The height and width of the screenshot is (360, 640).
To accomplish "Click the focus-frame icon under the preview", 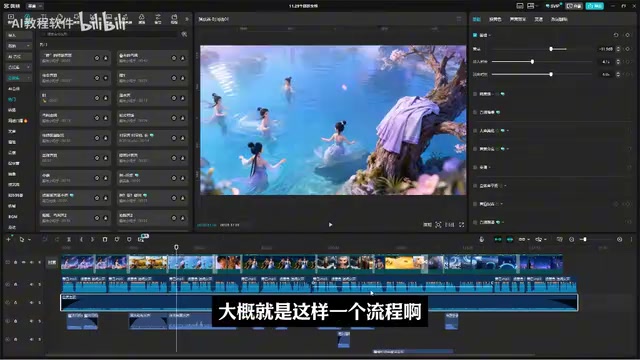I will point(438,224).
